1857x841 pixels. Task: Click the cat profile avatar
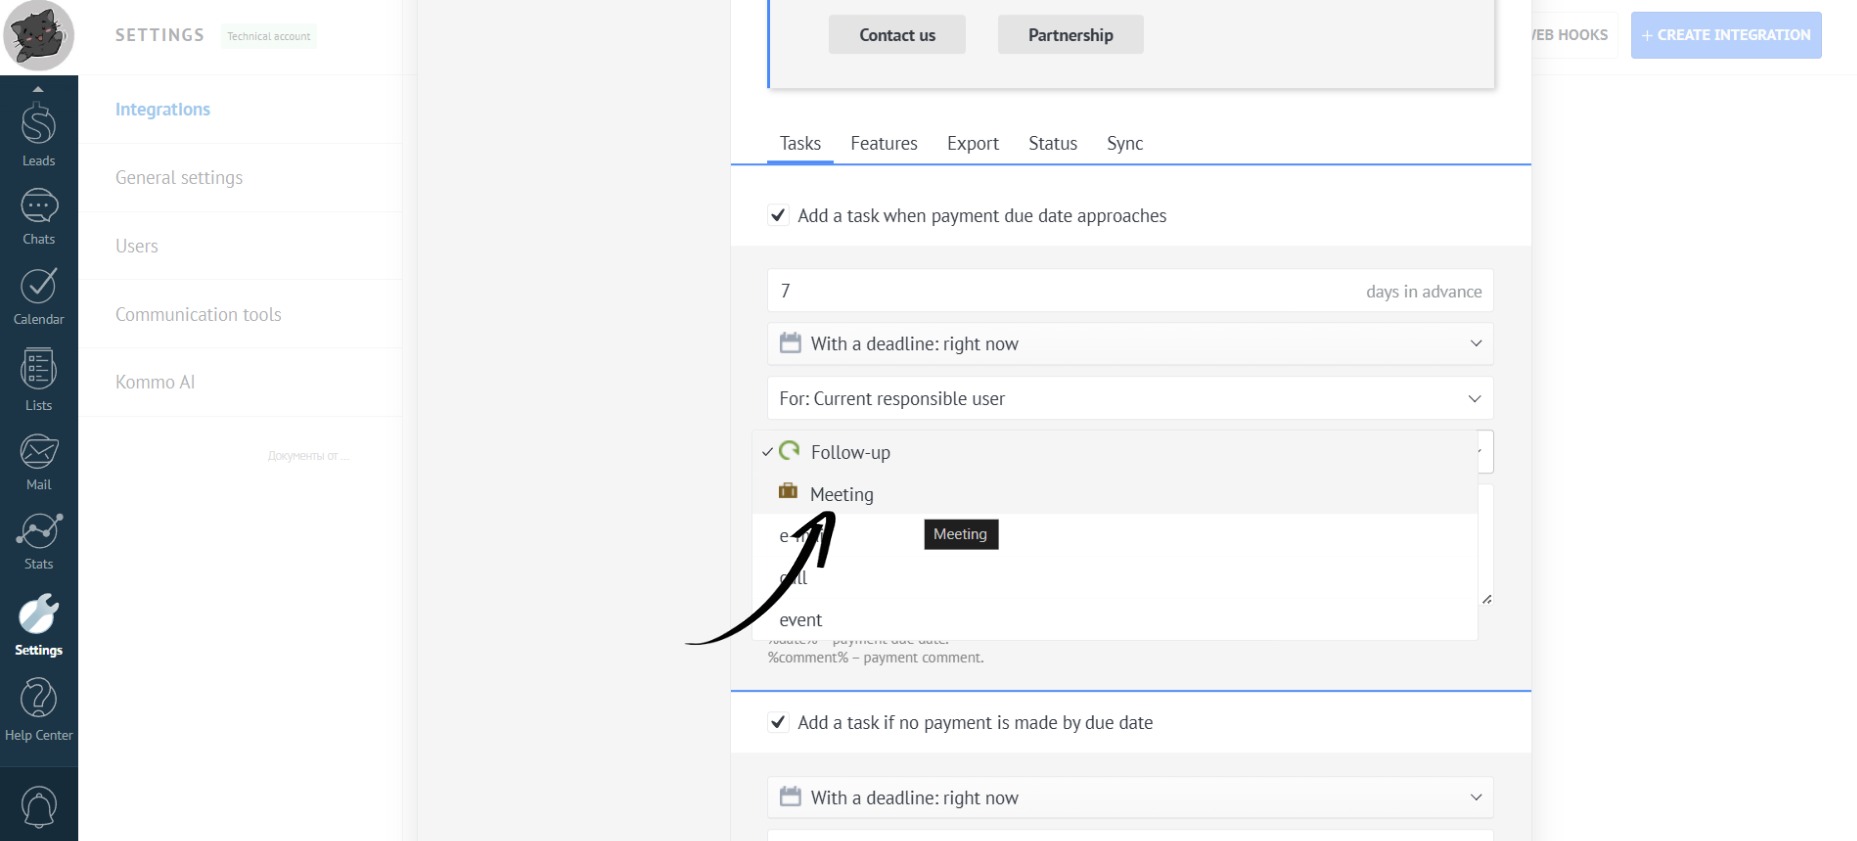pyautogui.click(x=38, y=36)
